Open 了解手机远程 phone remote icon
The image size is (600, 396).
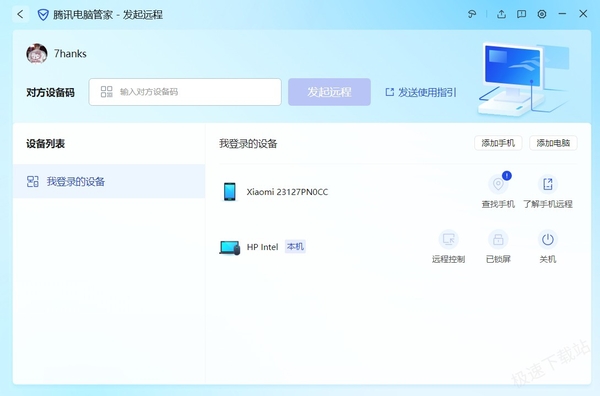coord(548,184)
